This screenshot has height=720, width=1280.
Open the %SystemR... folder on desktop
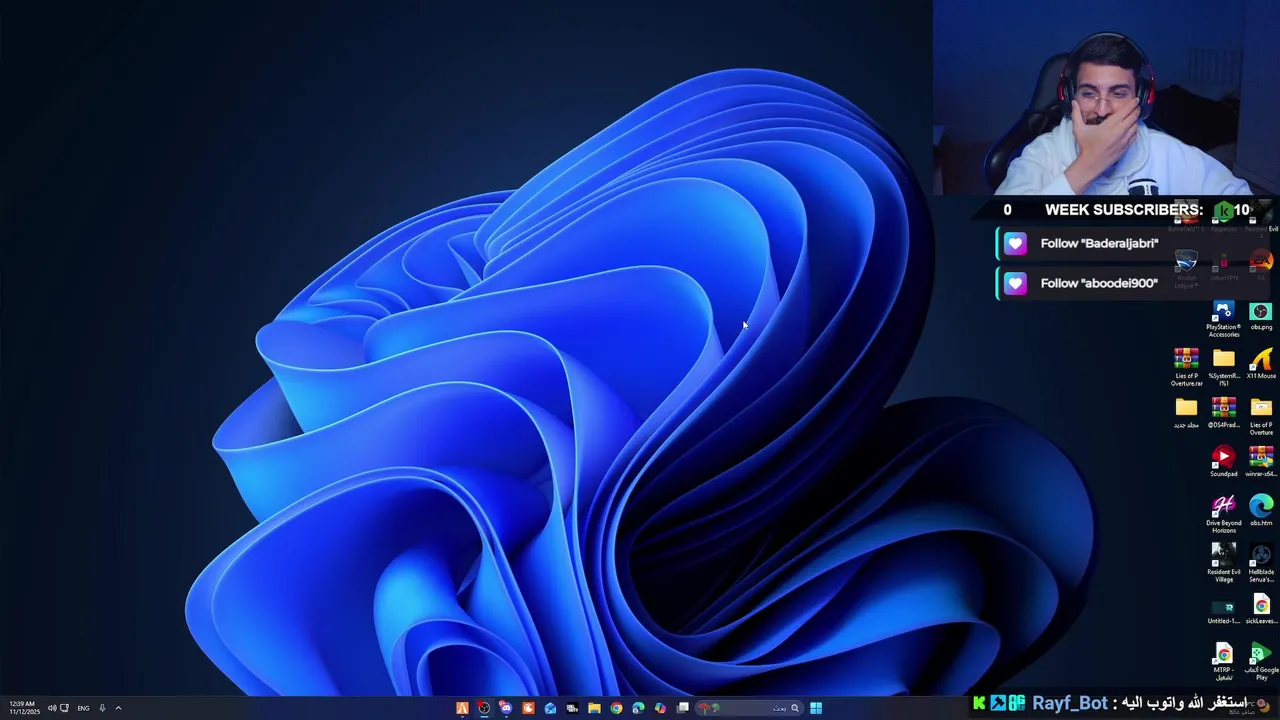(x=1224, y=368)
